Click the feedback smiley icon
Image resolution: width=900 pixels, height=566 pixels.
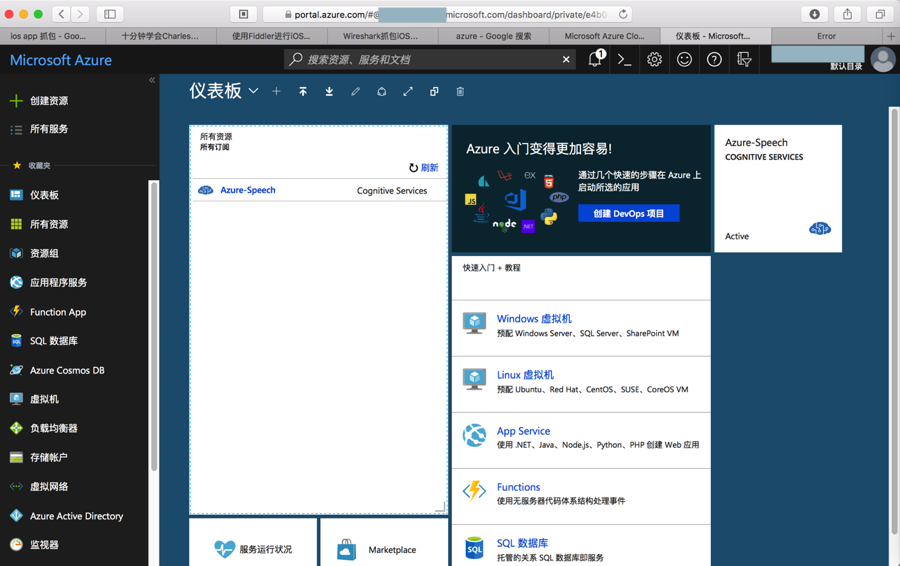pos(684,59)
